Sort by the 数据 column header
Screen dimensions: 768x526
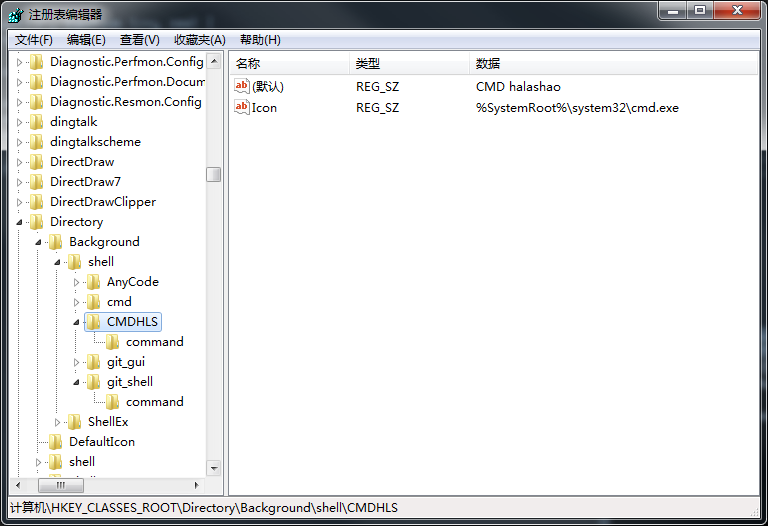point(614,63)
